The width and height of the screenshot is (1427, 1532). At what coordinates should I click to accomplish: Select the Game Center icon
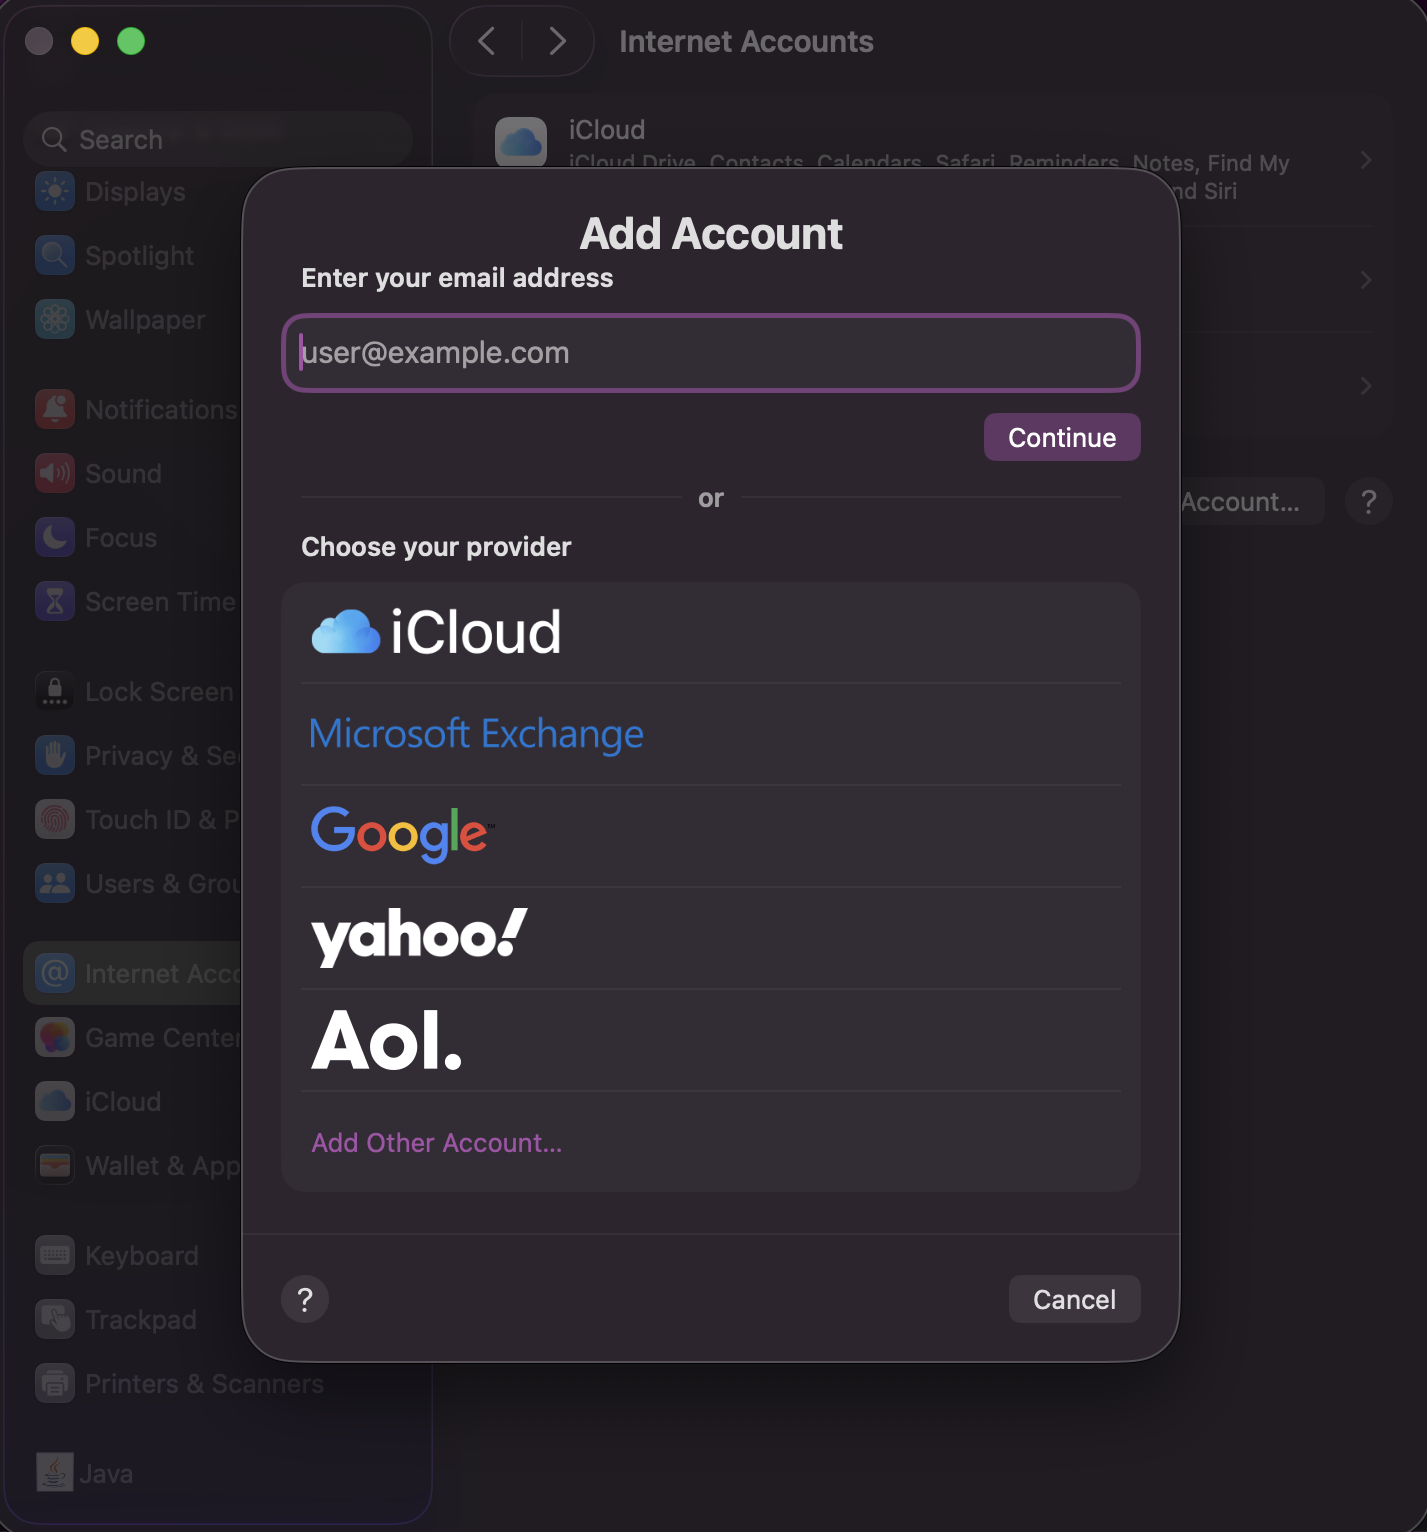[55, 1037]
